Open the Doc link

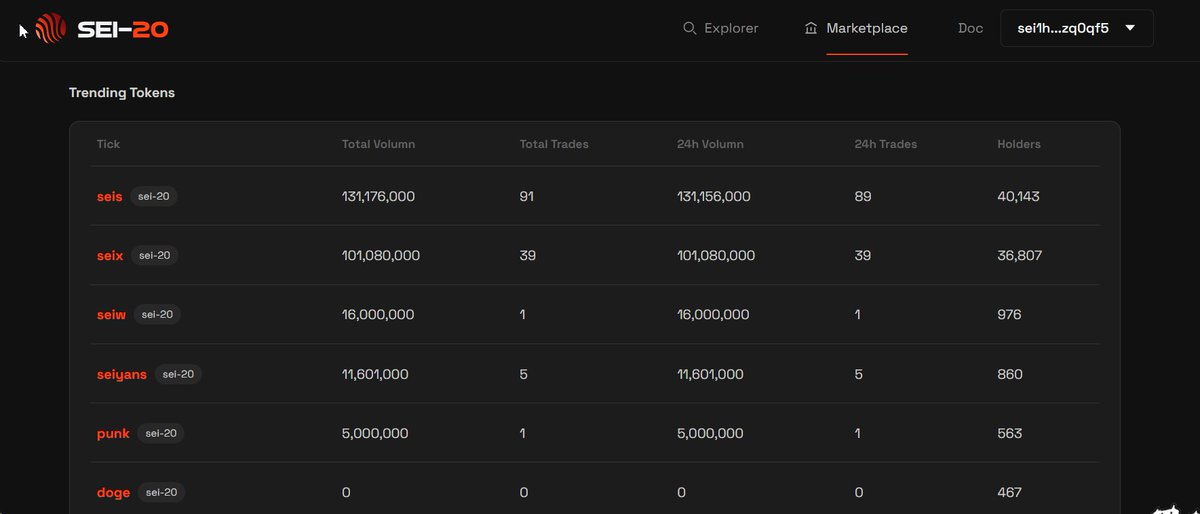coord(970,28)
